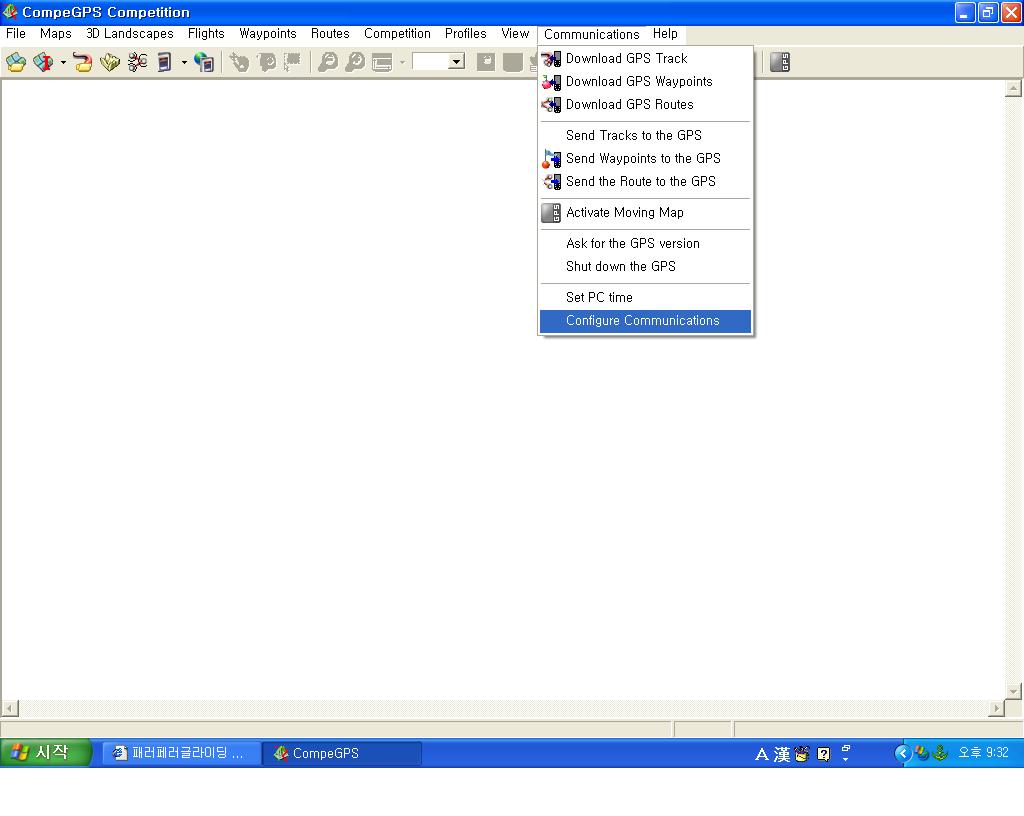Click the Hanja 漢 language bar icon

coord(782,755)
